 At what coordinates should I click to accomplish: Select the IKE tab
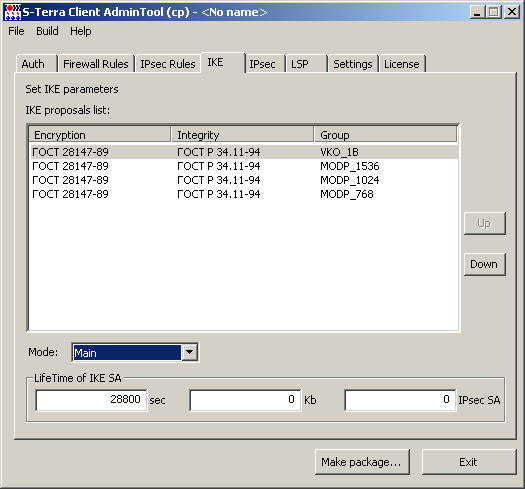pos(223,62)
